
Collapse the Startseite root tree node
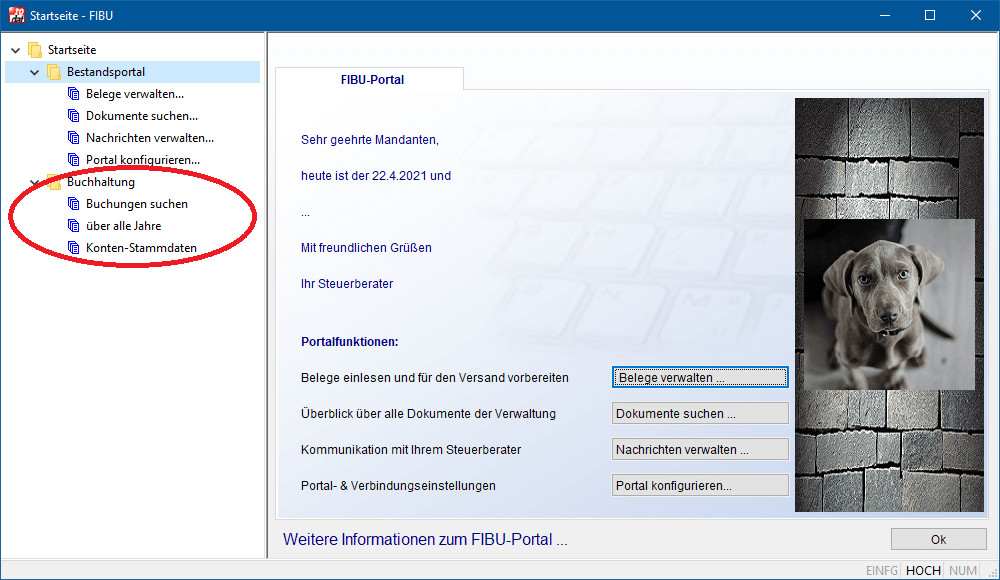point(15,50)
